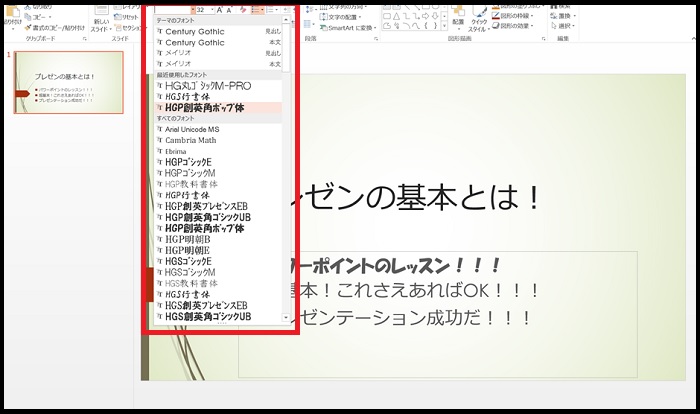Open the columns dropdown in paragraph group
The height and width of the screenshot is (414, 700).
click(308, 24)
